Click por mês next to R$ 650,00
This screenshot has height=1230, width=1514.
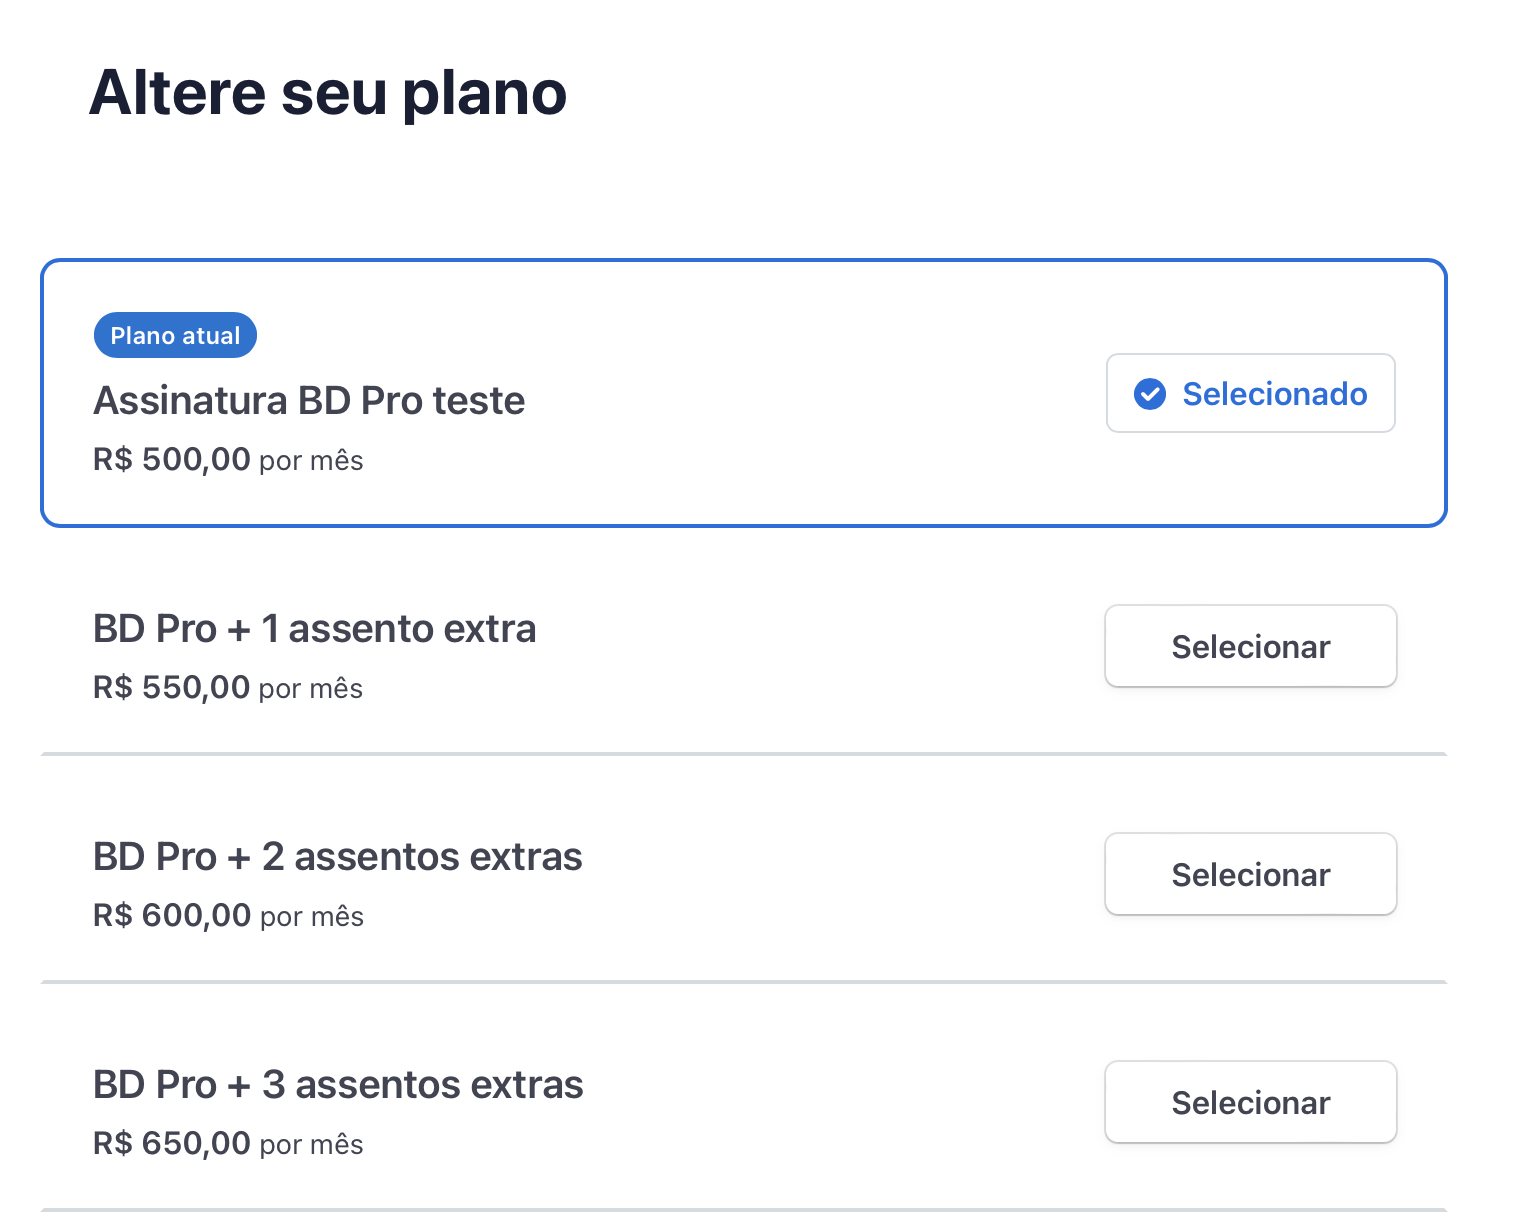(x=311, y=1145)
